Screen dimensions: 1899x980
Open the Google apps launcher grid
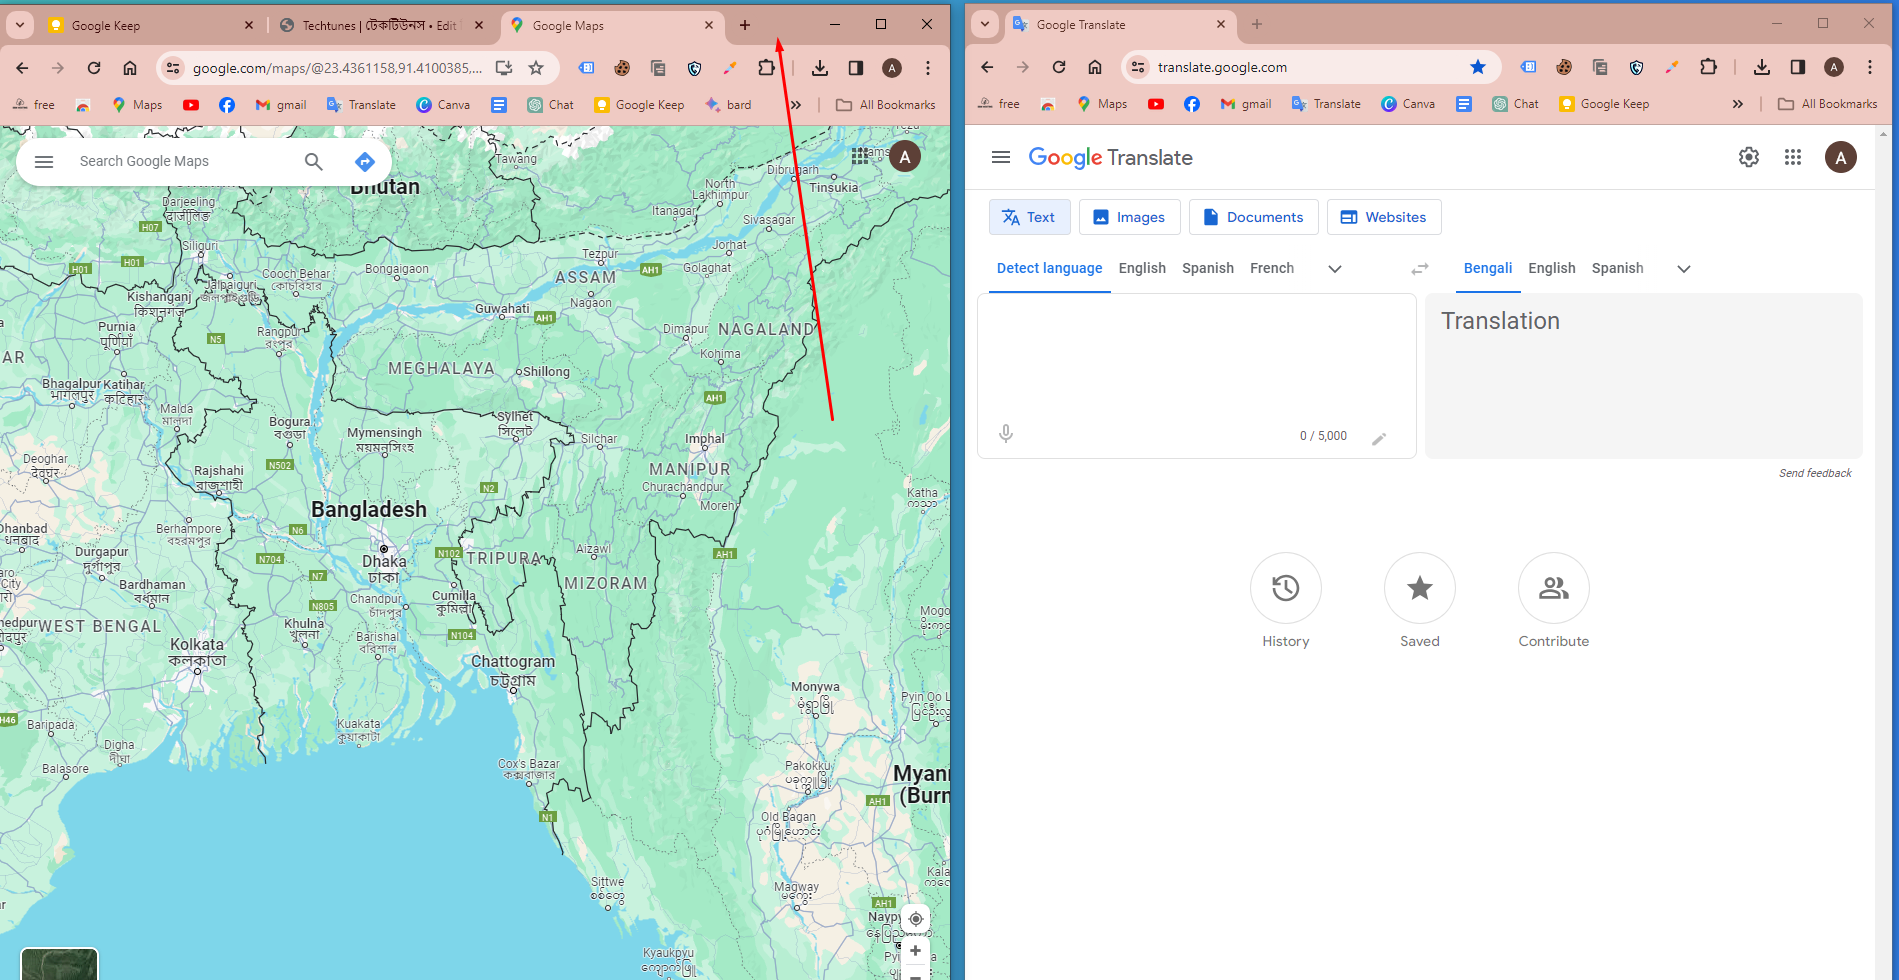click(x=1792, y=157)
